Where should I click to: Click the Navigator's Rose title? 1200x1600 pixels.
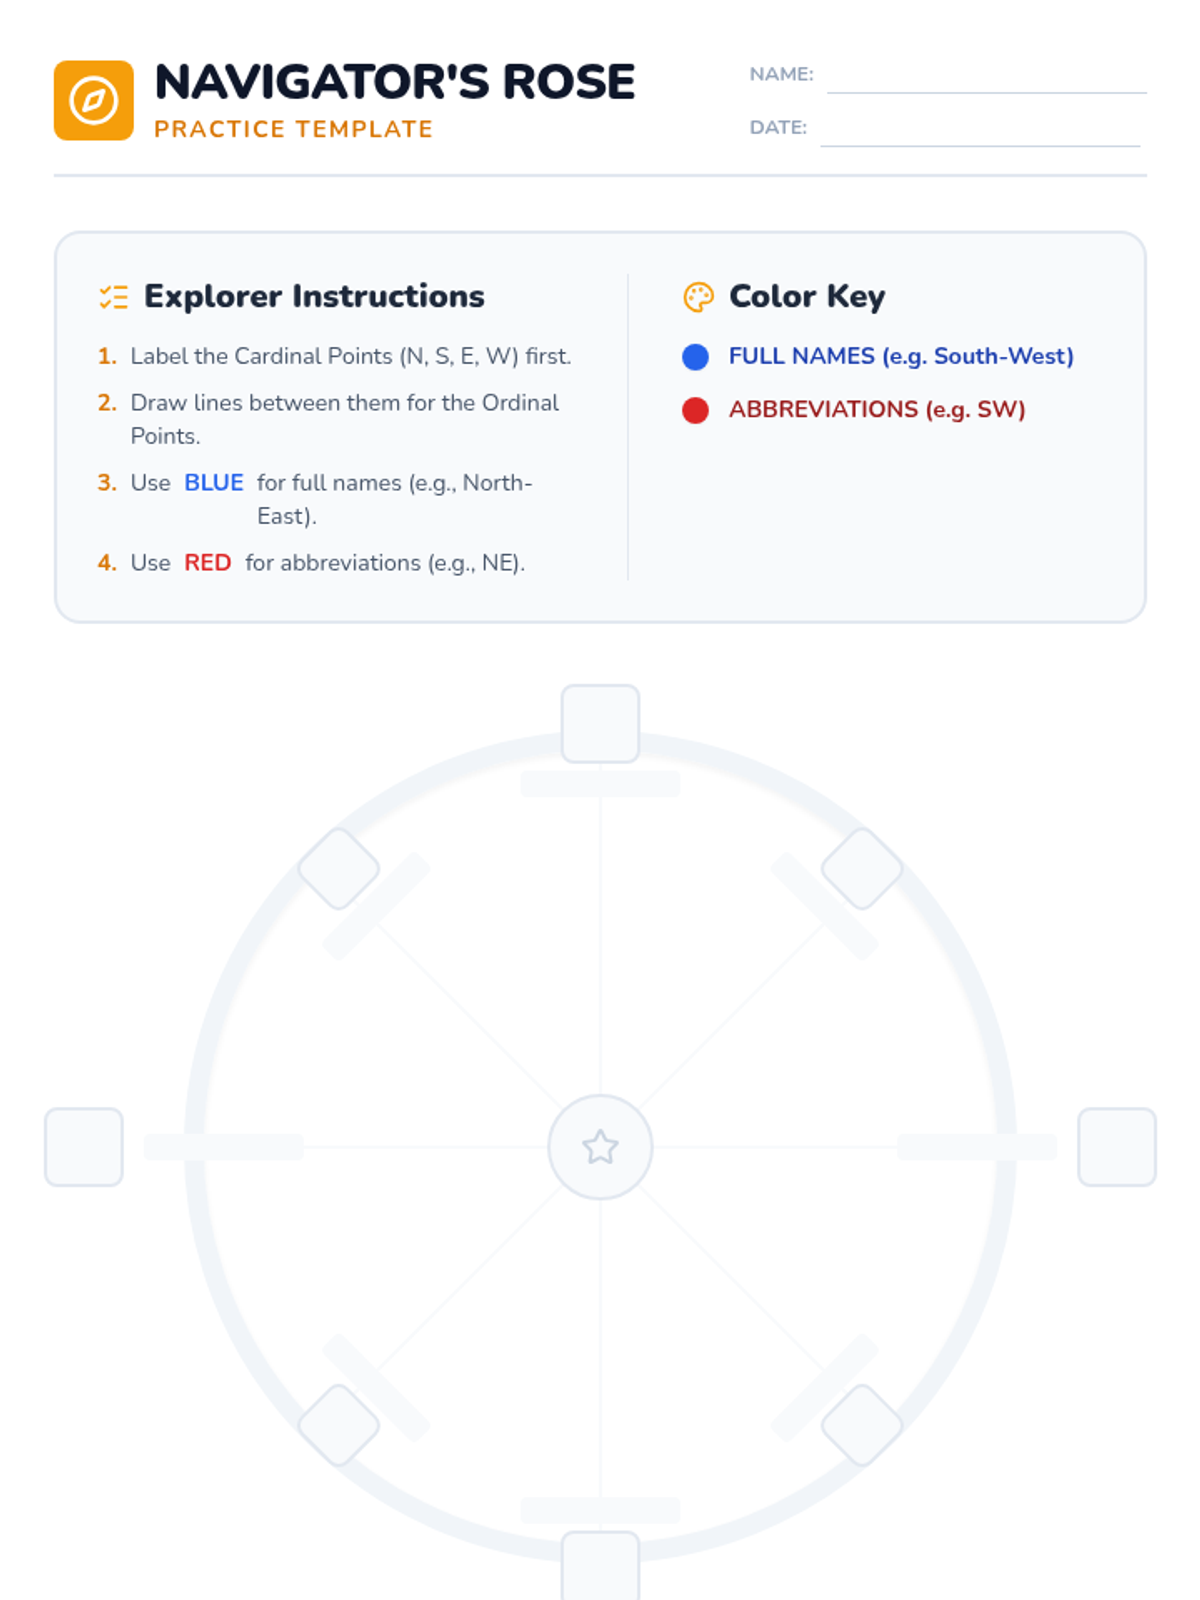coord(395,82)
